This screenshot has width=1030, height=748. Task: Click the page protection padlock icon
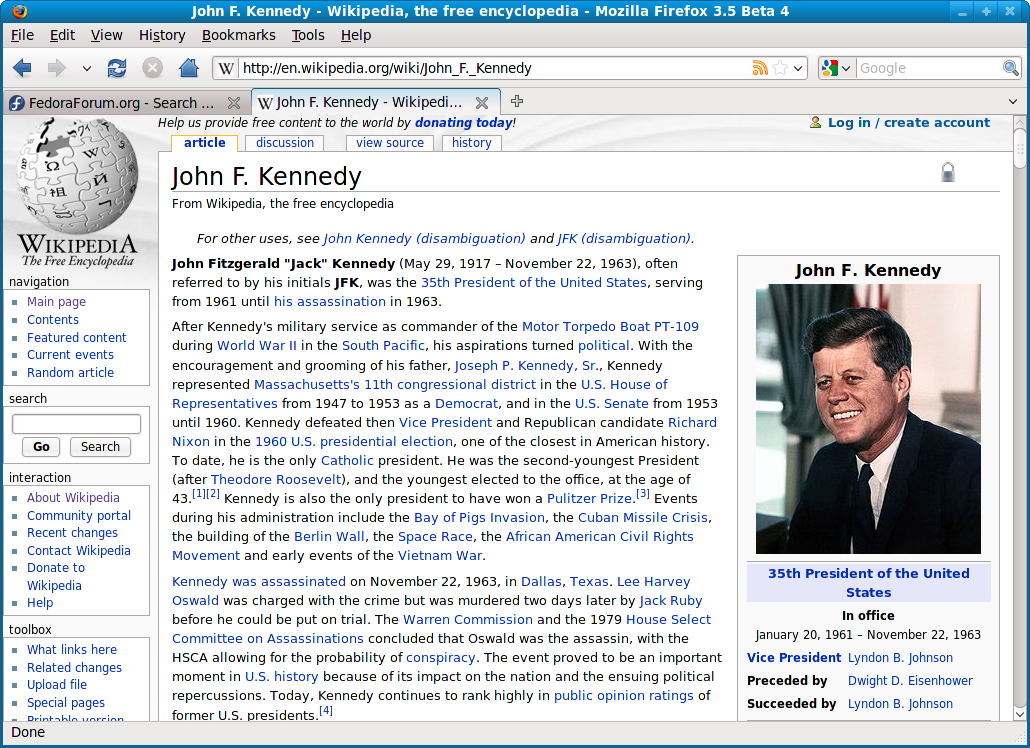(x=947, y=172)
